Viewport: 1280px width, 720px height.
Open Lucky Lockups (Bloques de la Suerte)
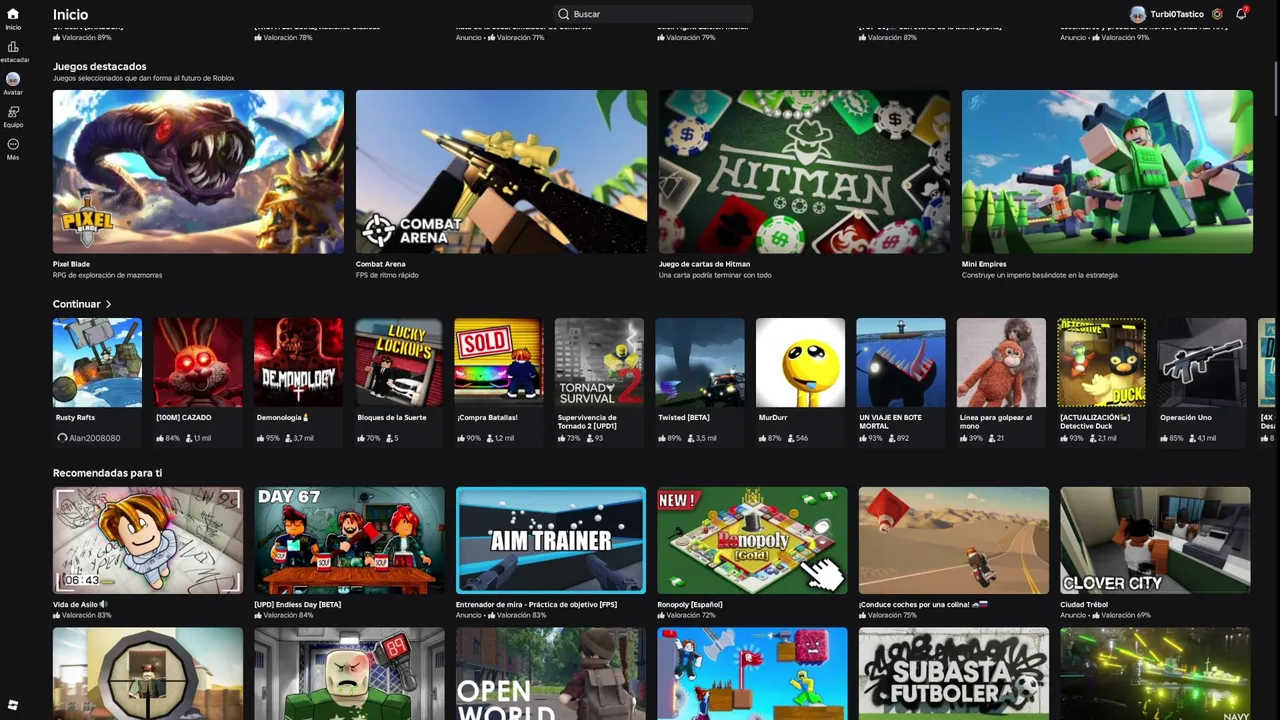pos(398,362)
